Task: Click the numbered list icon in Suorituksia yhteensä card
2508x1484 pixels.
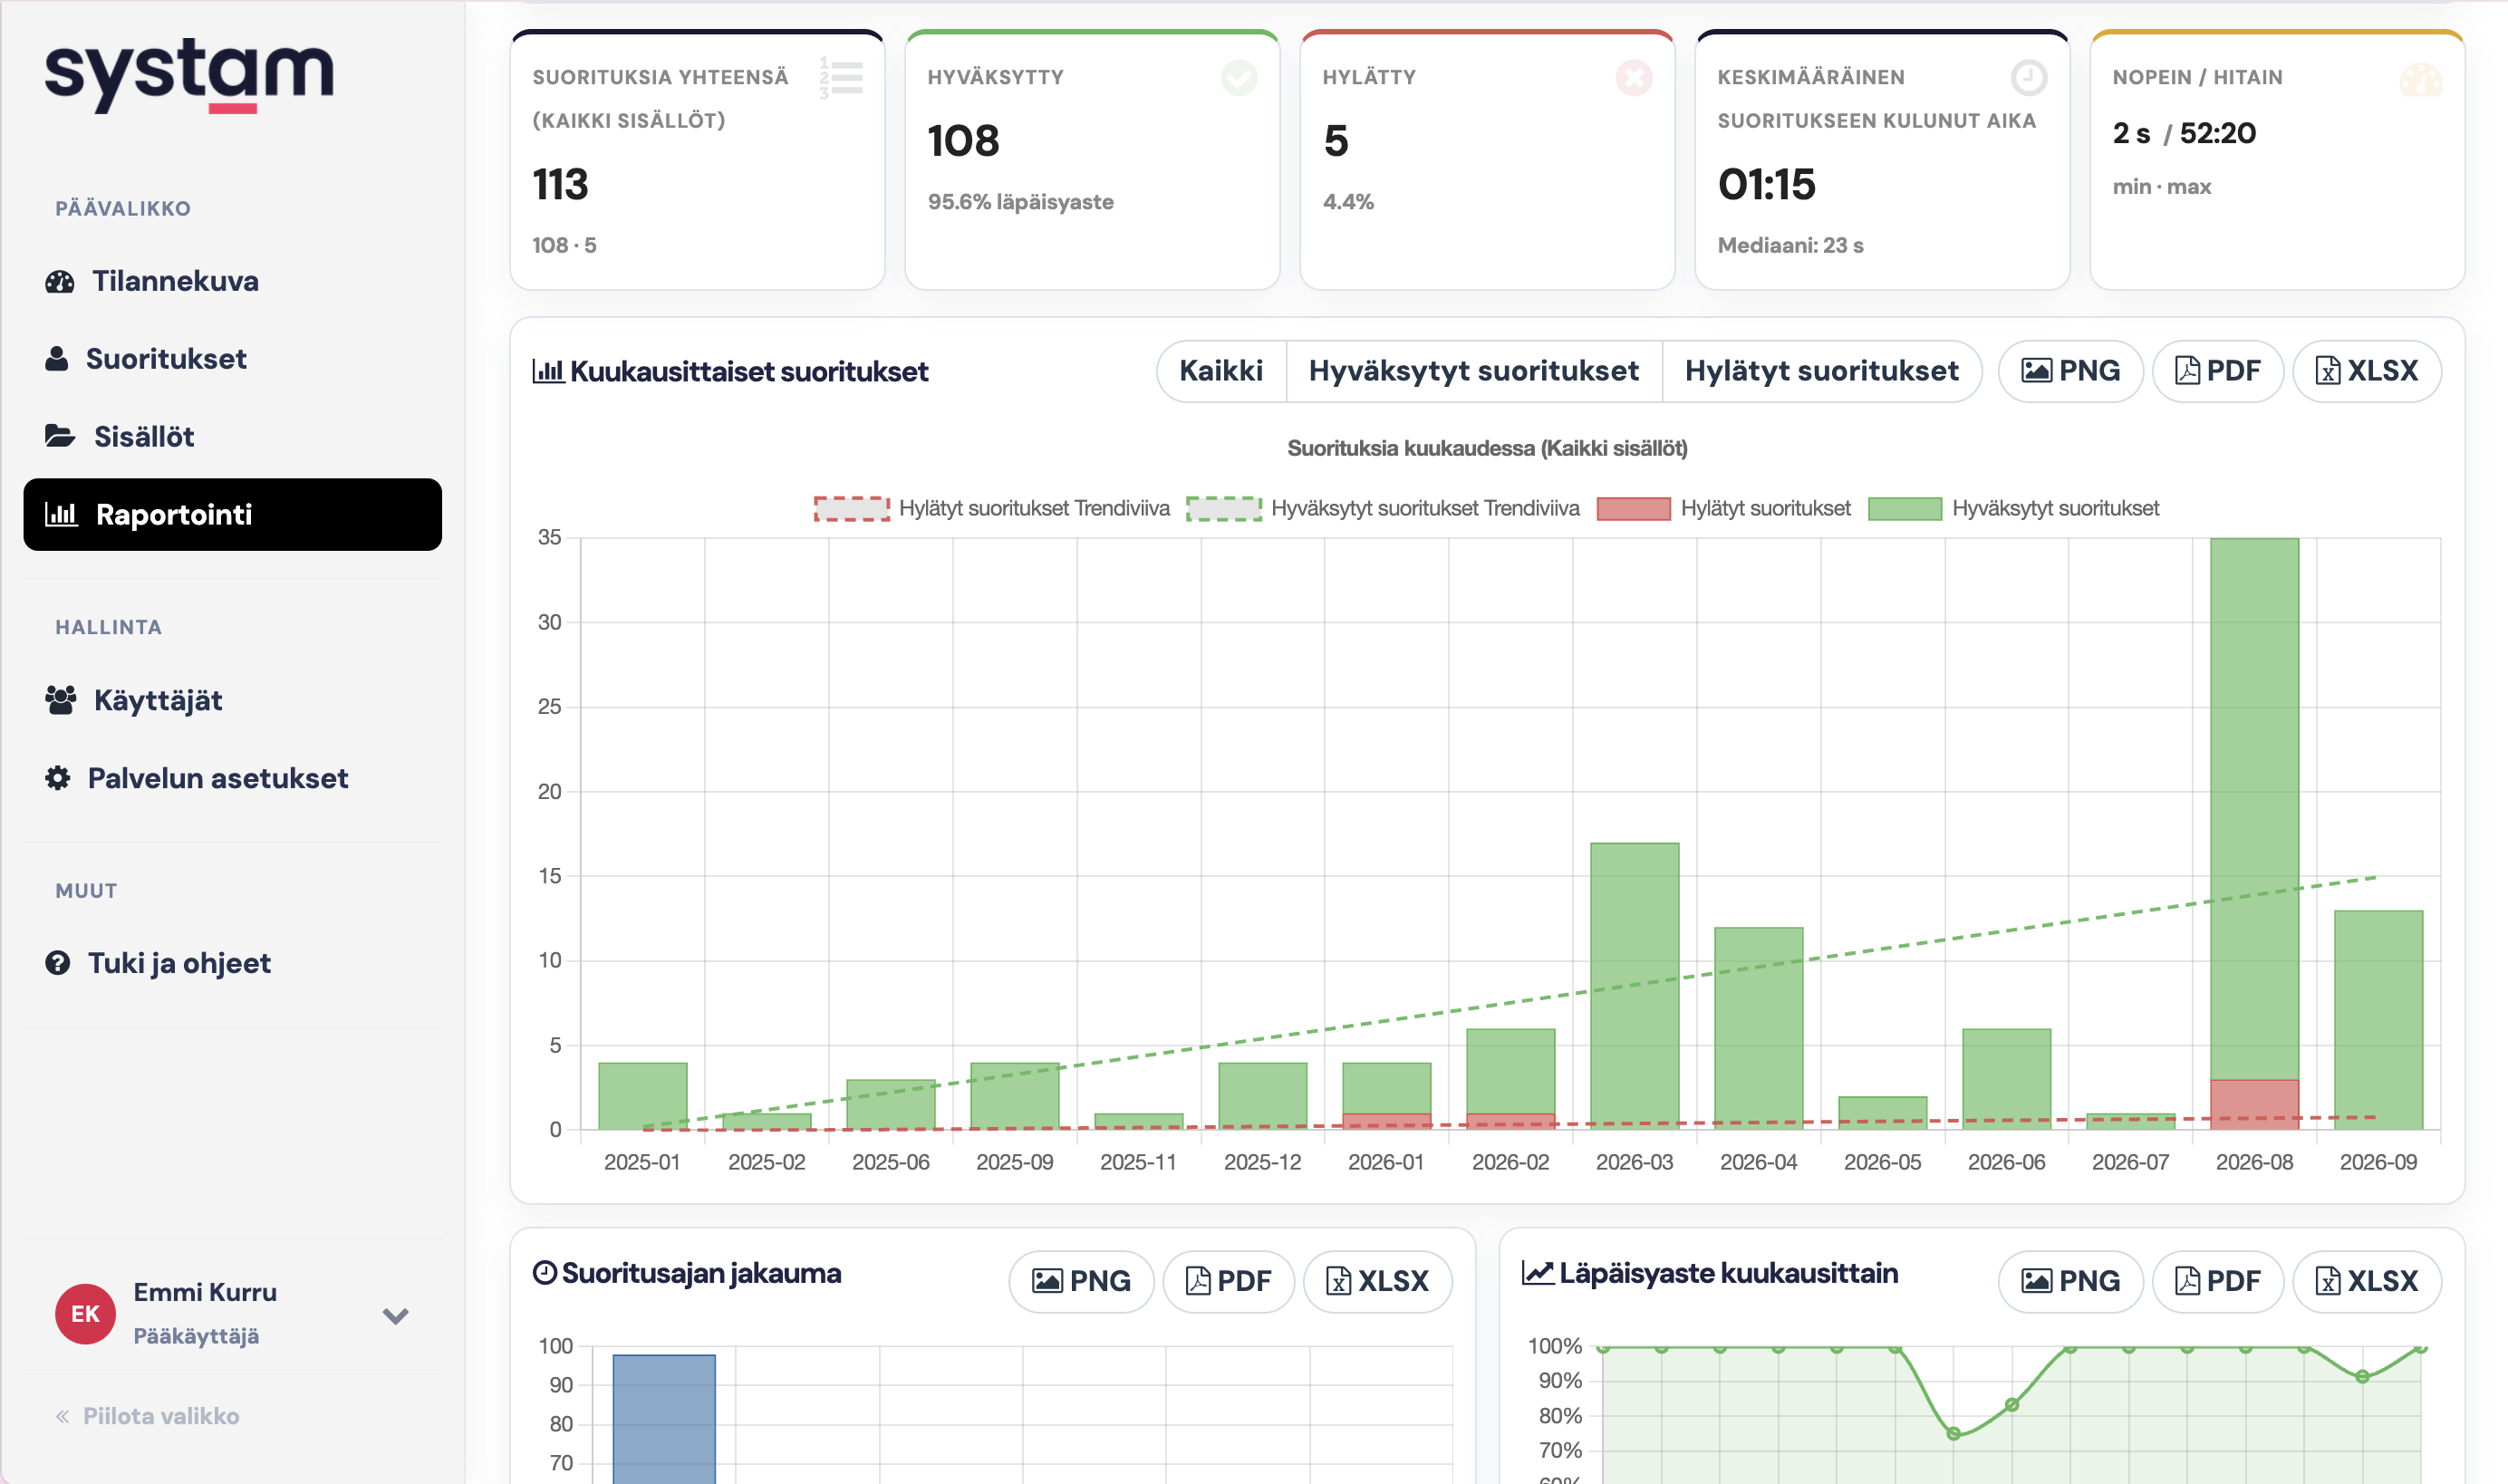Action: coord(841,77)
